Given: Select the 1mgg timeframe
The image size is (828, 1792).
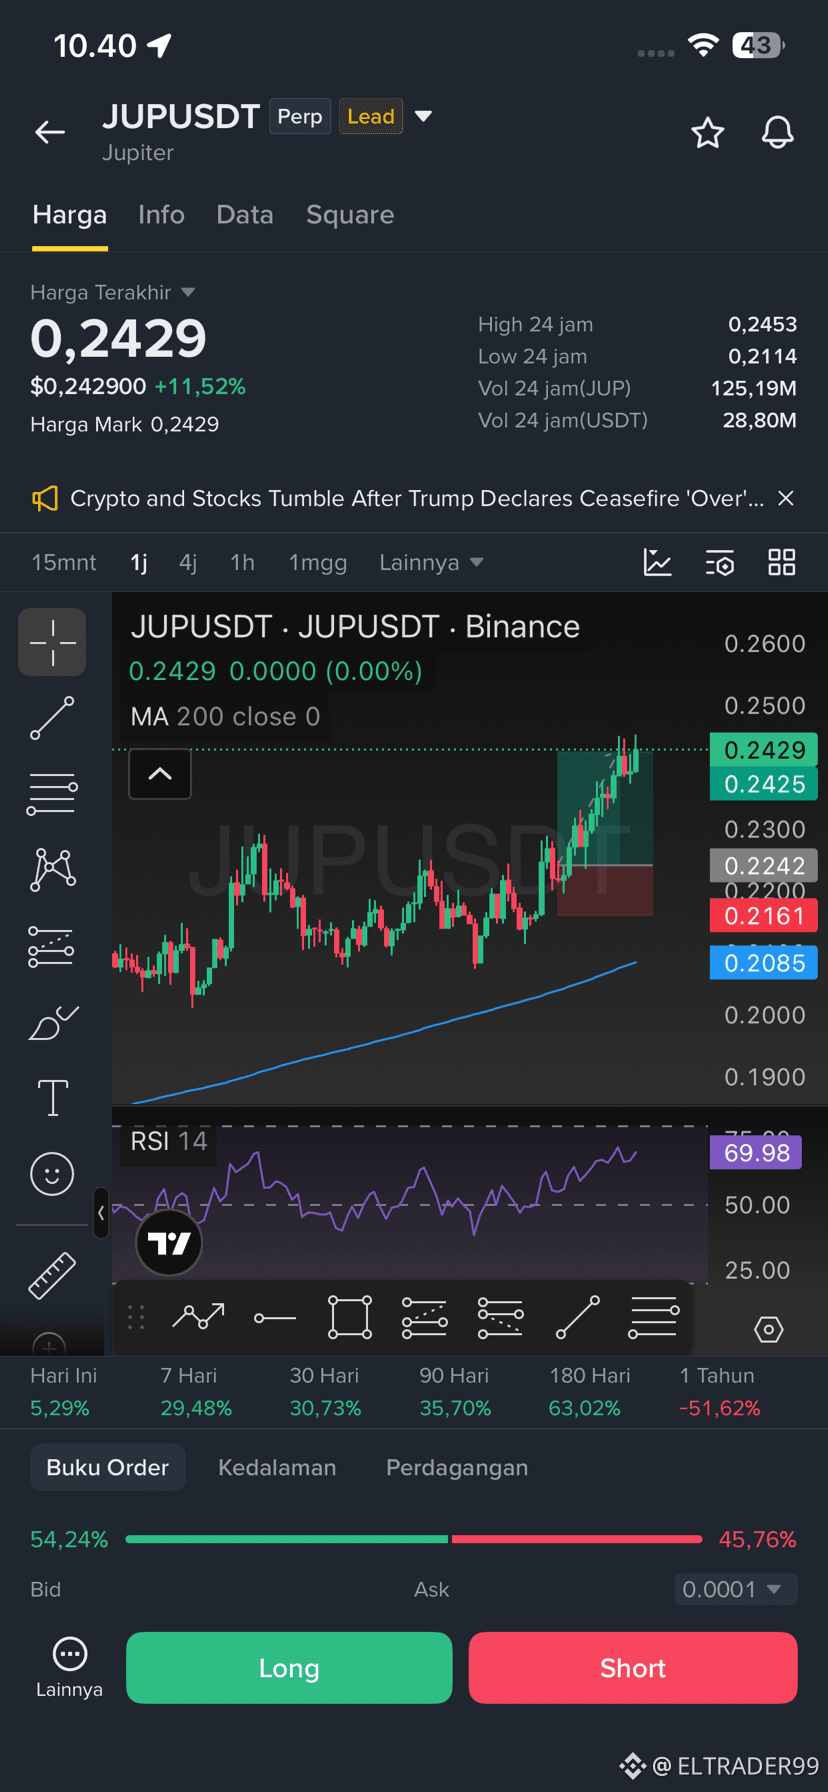Looking at the screenshot, I should pyautogui.click(x=318, y=563).
